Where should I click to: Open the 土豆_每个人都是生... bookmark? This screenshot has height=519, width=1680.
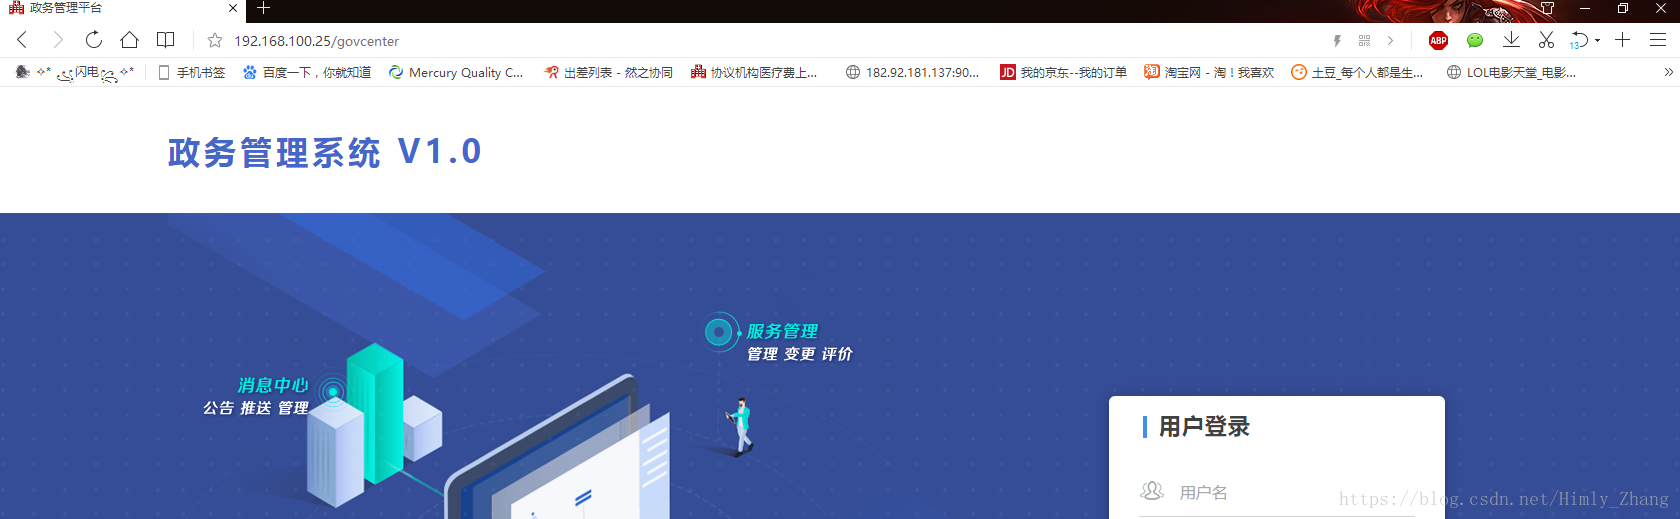point(1357,72)
